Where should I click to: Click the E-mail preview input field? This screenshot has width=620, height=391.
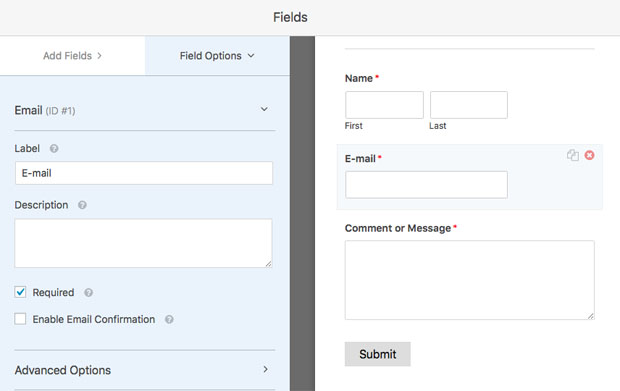tap(427, 185)
